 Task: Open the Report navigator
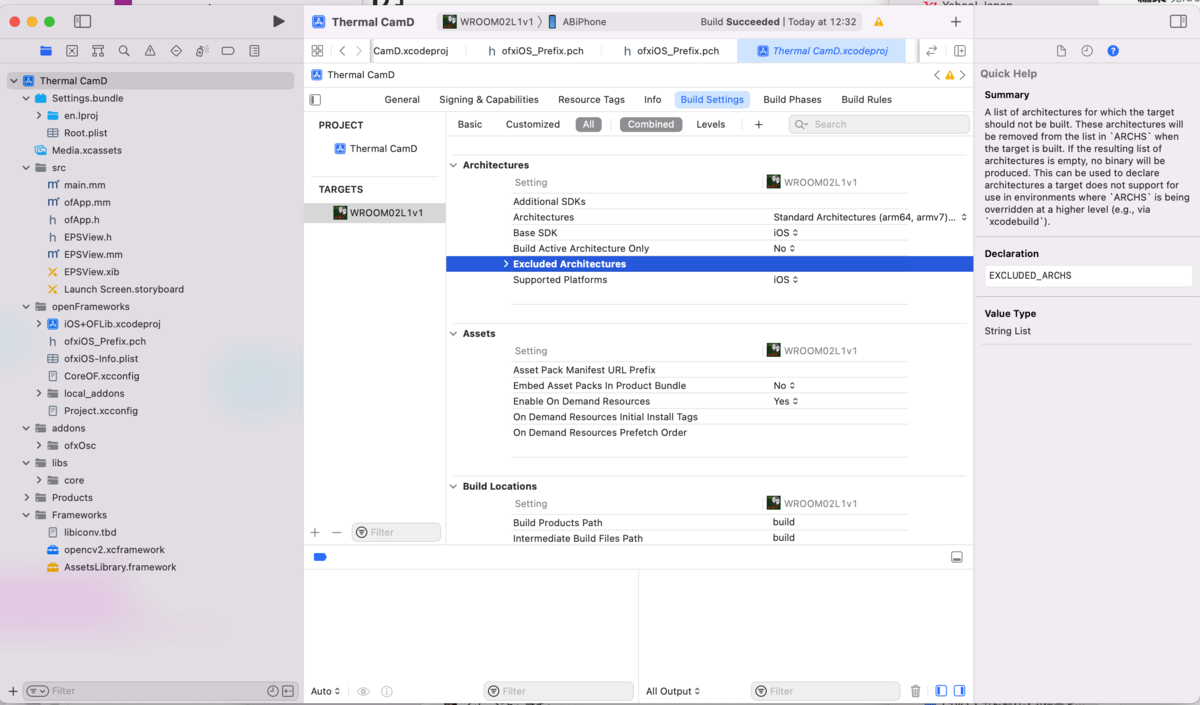point(254,51)
